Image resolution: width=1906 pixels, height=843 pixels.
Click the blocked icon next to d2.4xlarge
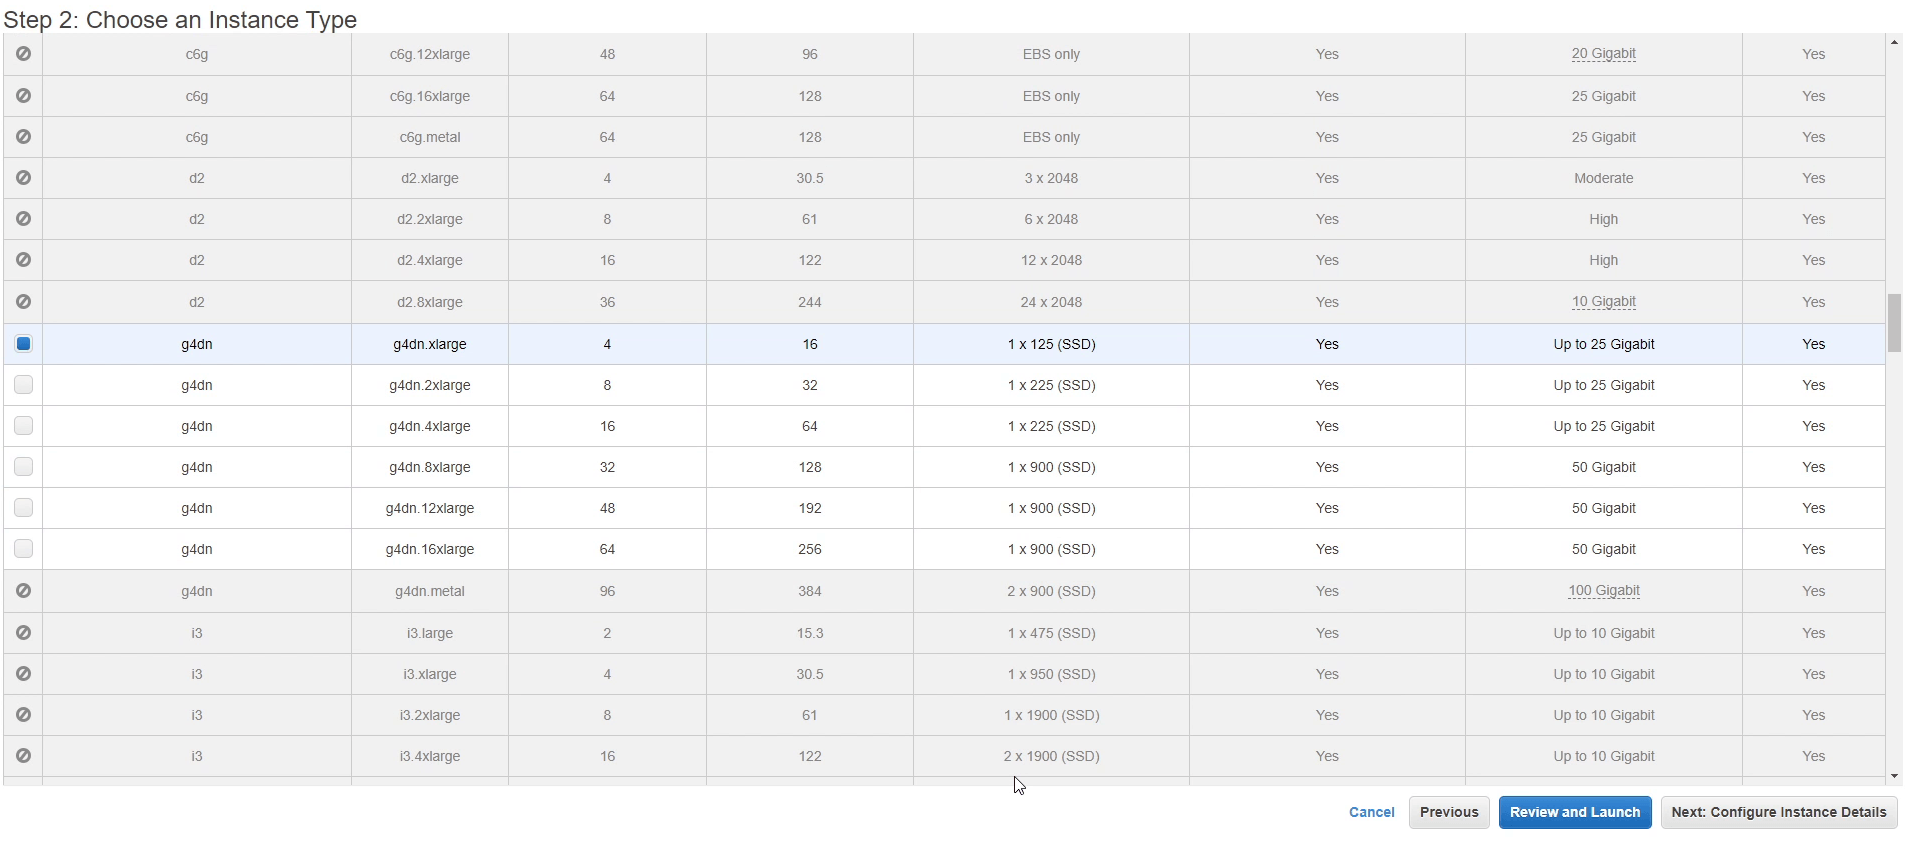(x=23, y=260)
